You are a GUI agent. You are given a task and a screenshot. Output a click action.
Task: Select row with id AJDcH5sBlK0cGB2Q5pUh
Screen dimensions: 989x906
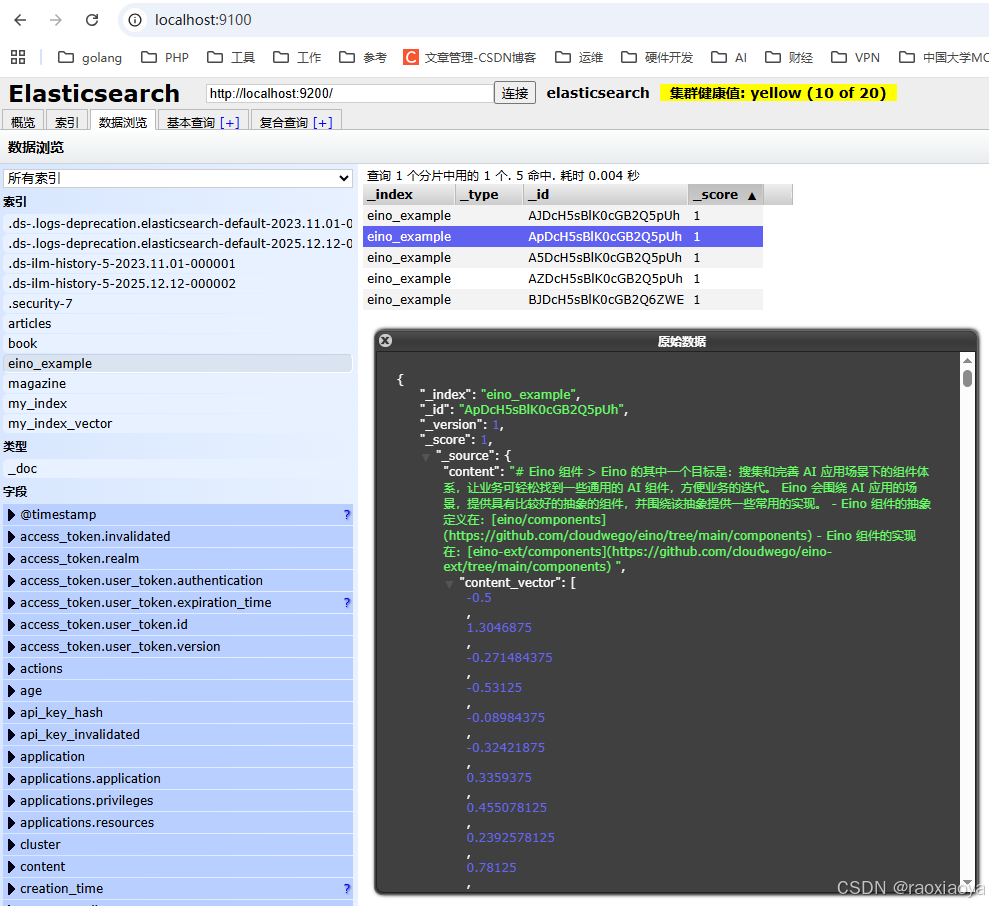(x=563, y=216)
